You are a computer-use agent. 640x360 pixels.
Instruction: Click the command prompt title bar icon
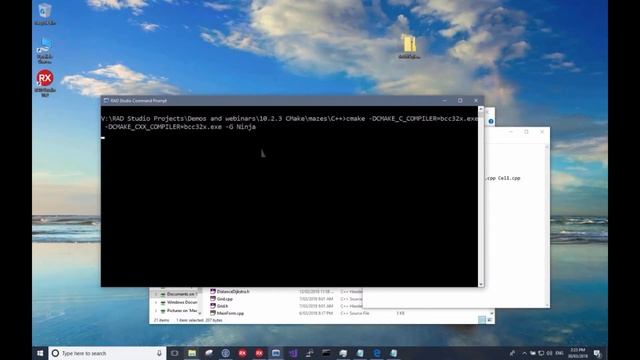pos(106,100)
